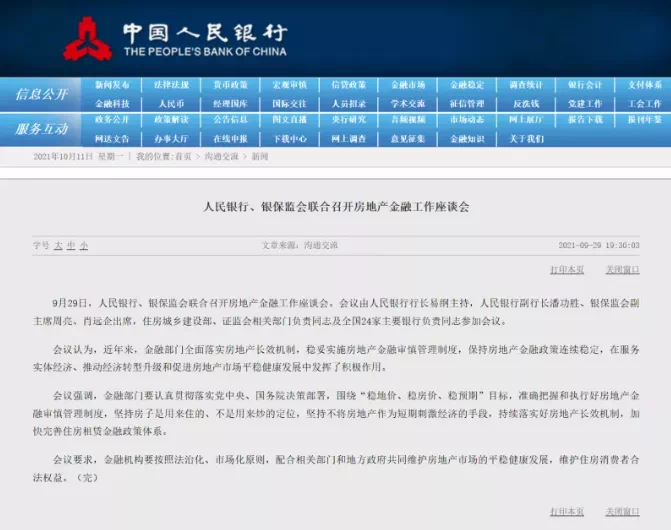
Task: Select 调查统计 in the navigation bar
Action: coord(526,85)
